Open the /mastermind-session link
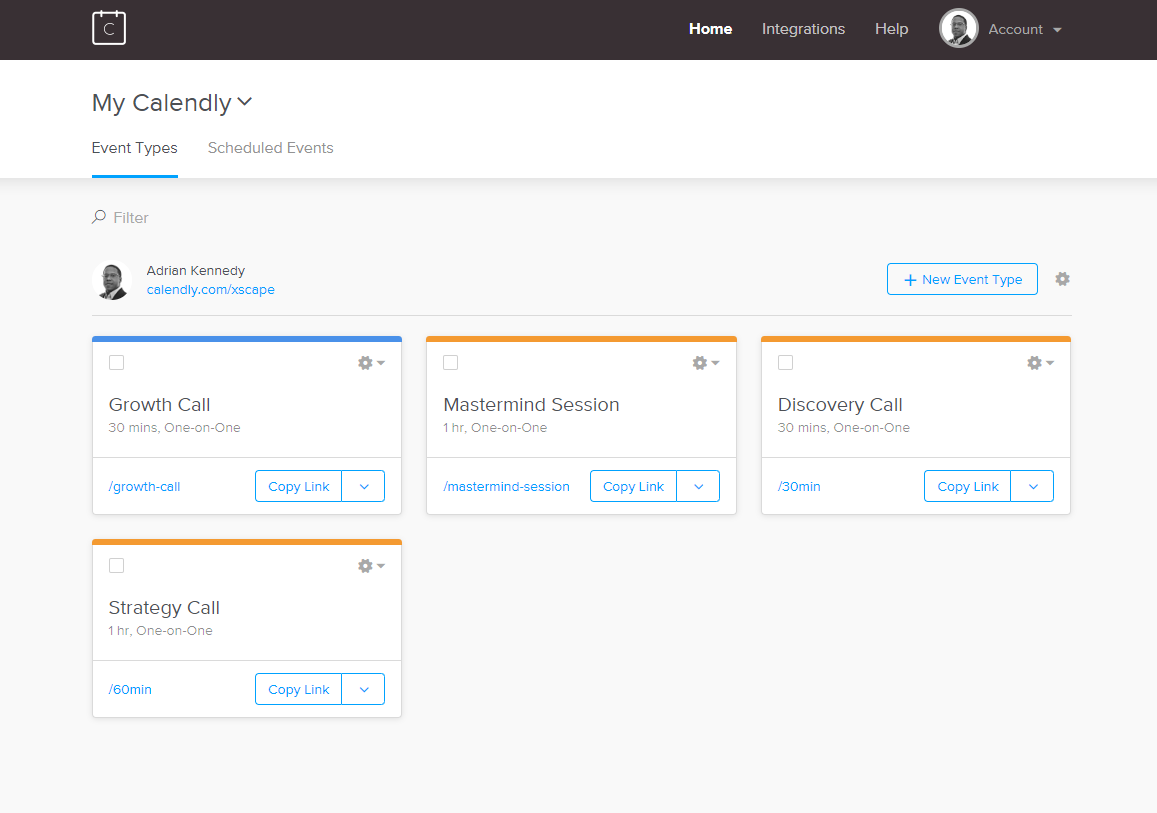The width and height of the screenshot is (1157, 813). tap(506, 486)
